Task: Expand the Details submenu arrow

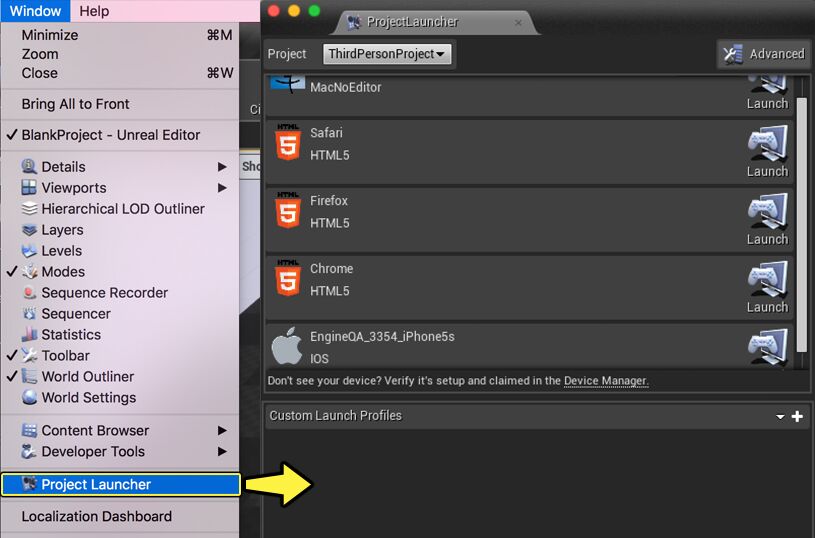Action: 222,167
